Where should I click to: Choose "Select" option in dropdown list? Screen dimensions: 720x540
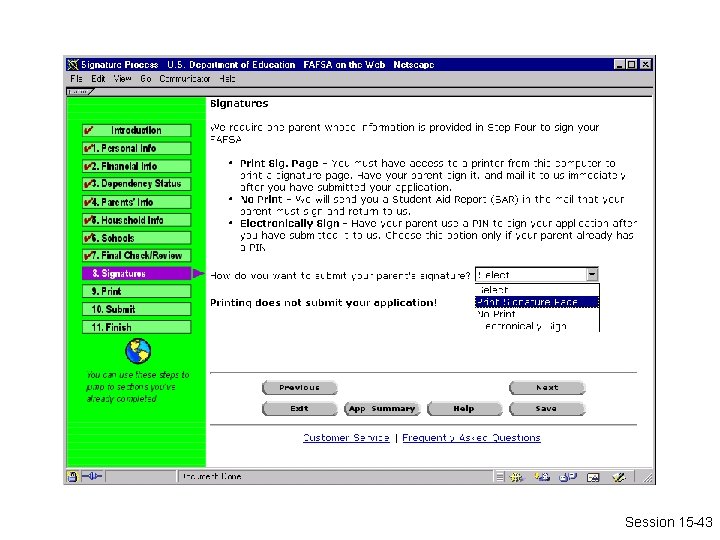click(x=537, y=290)
